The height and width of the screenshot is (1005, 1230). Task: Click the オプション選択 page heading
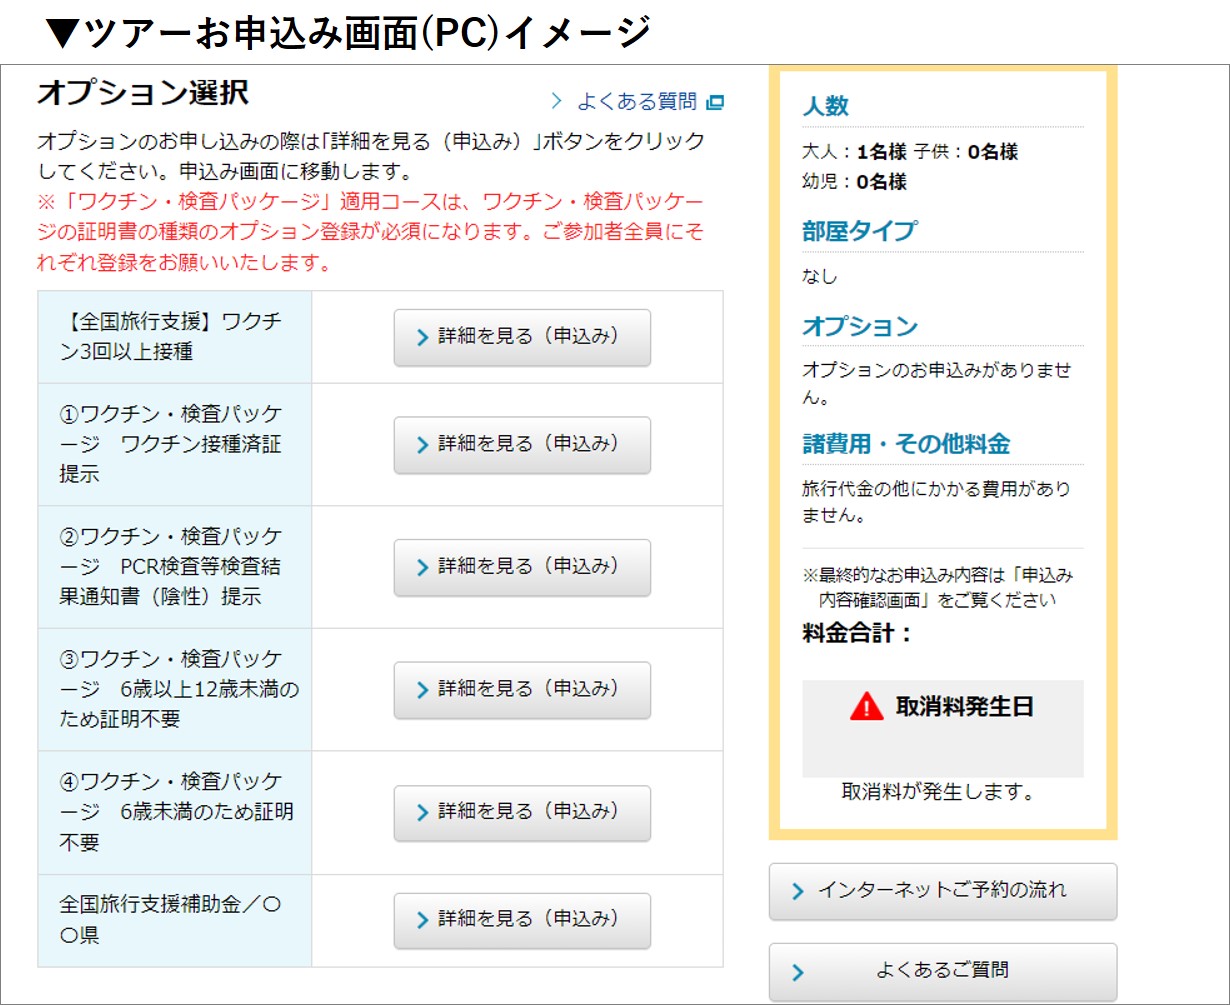tap(142, 93)
